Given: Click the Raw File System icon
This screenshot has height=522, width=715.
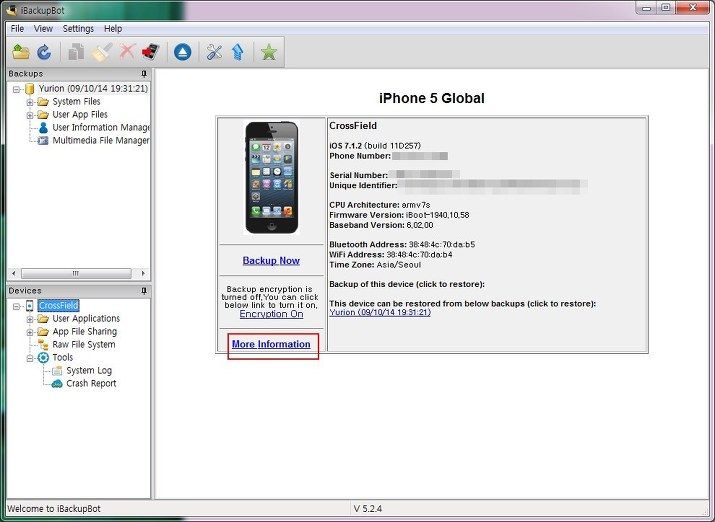Looking at the screenshot, I should 43,345.
